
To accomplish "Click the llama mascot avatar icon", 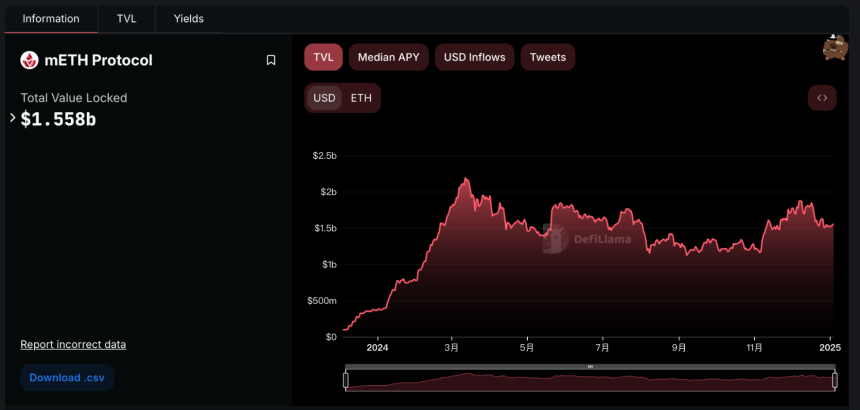I will (835, 48).
